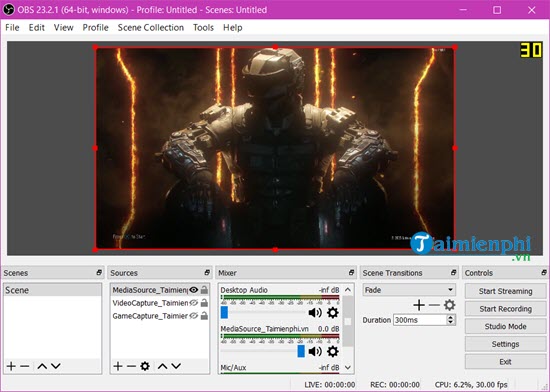550x392 pixels.
Task: Open transition properties gear icon
Action: pyautogui.click(x=449, y=305)
